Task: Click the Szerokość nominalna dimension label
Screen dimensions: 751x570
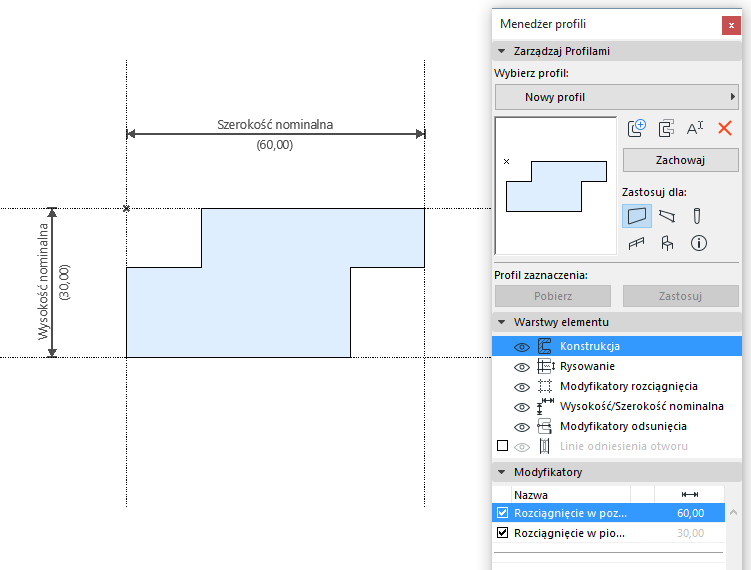Action: point(275,125)
